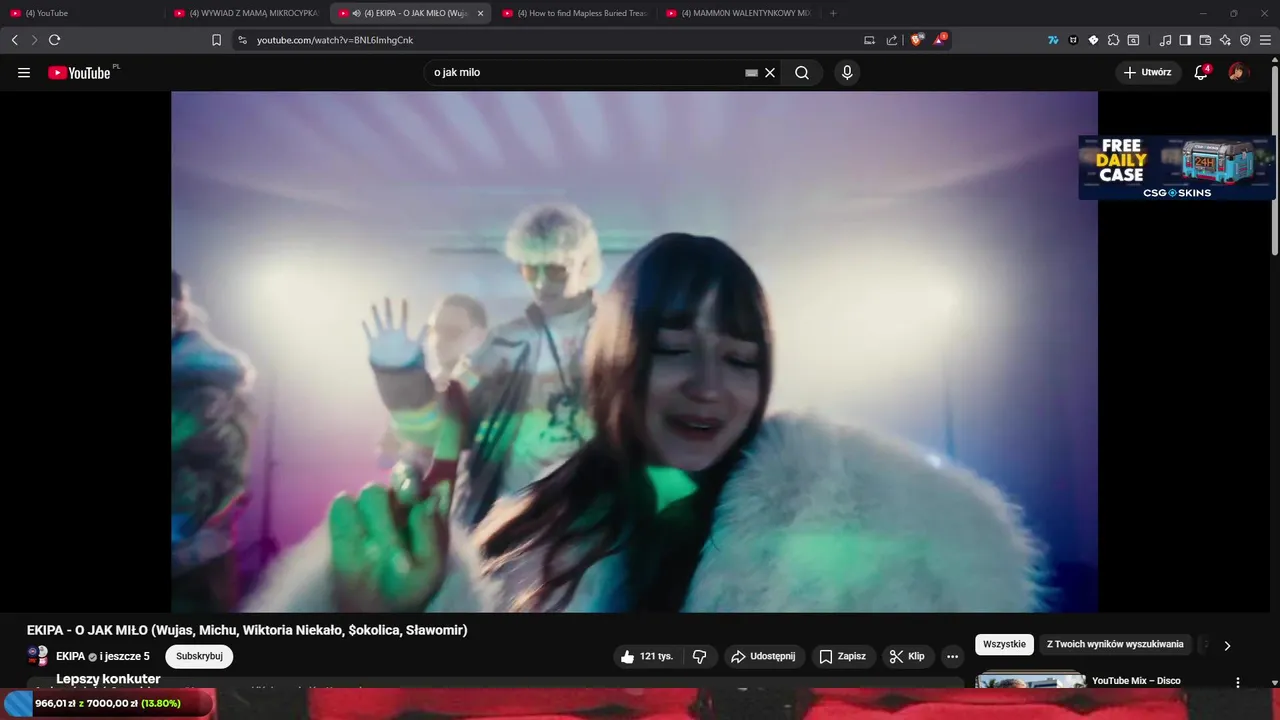Open options for YouTube Mix – Disco
The width and height of the screenshot is (1280, 720).
click(1238, 682)
